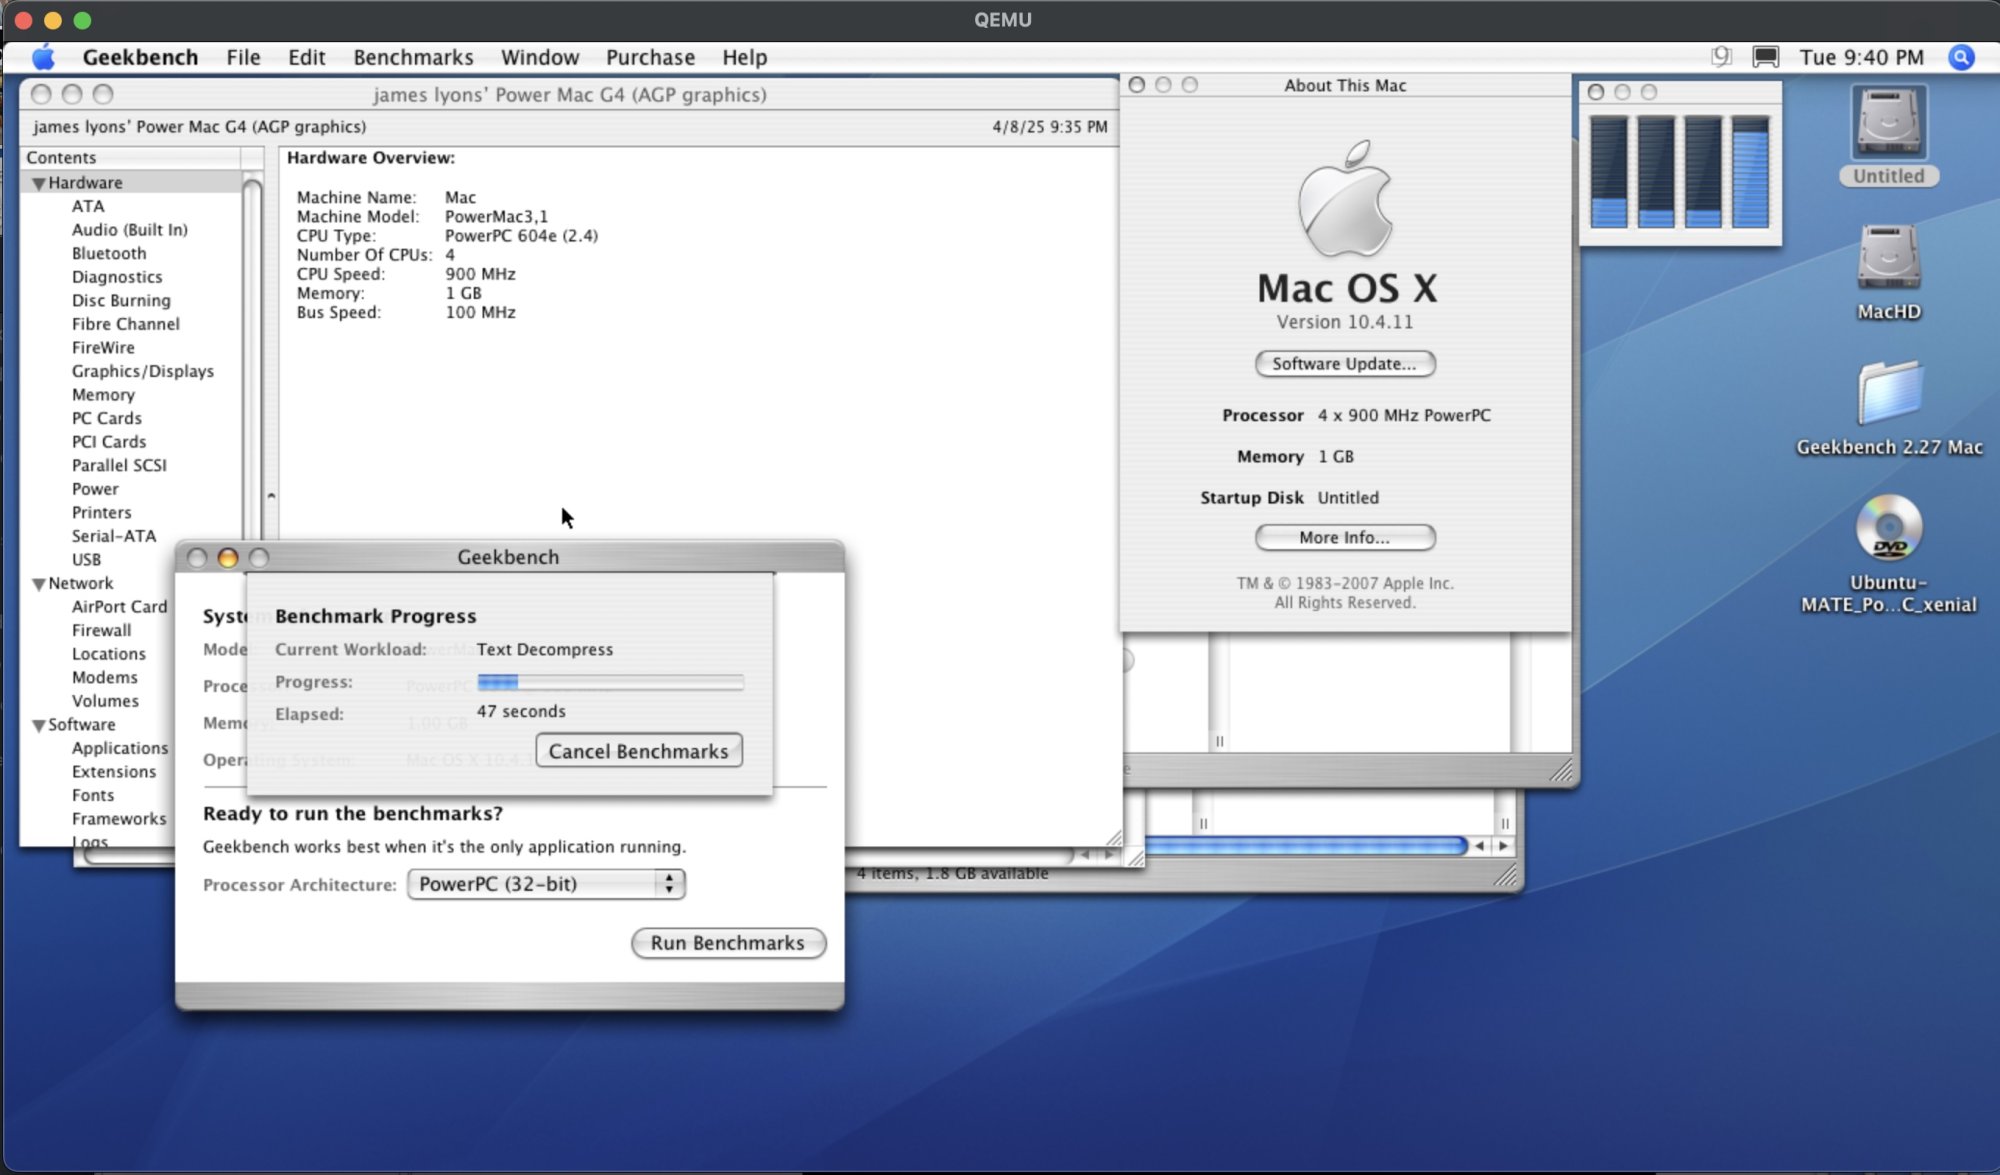Click Software Update... button
This screenshot has width=2000, height=1175.
(x=1345, y=364)
